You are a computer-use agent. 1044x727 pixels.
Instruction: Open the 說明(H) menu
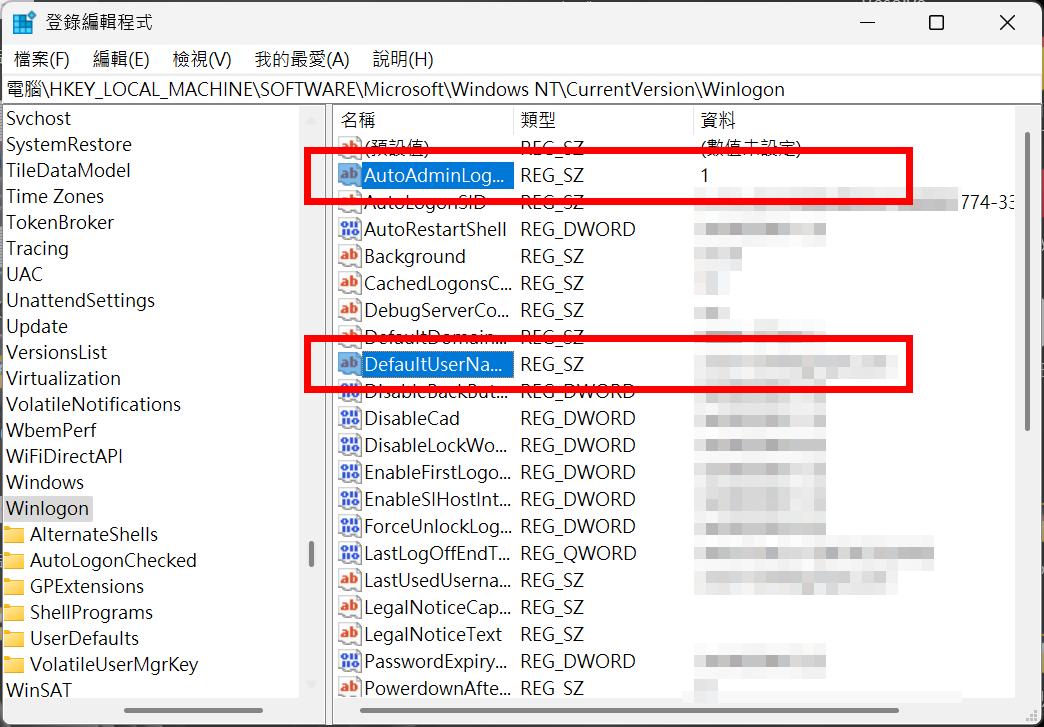point(403,60)
